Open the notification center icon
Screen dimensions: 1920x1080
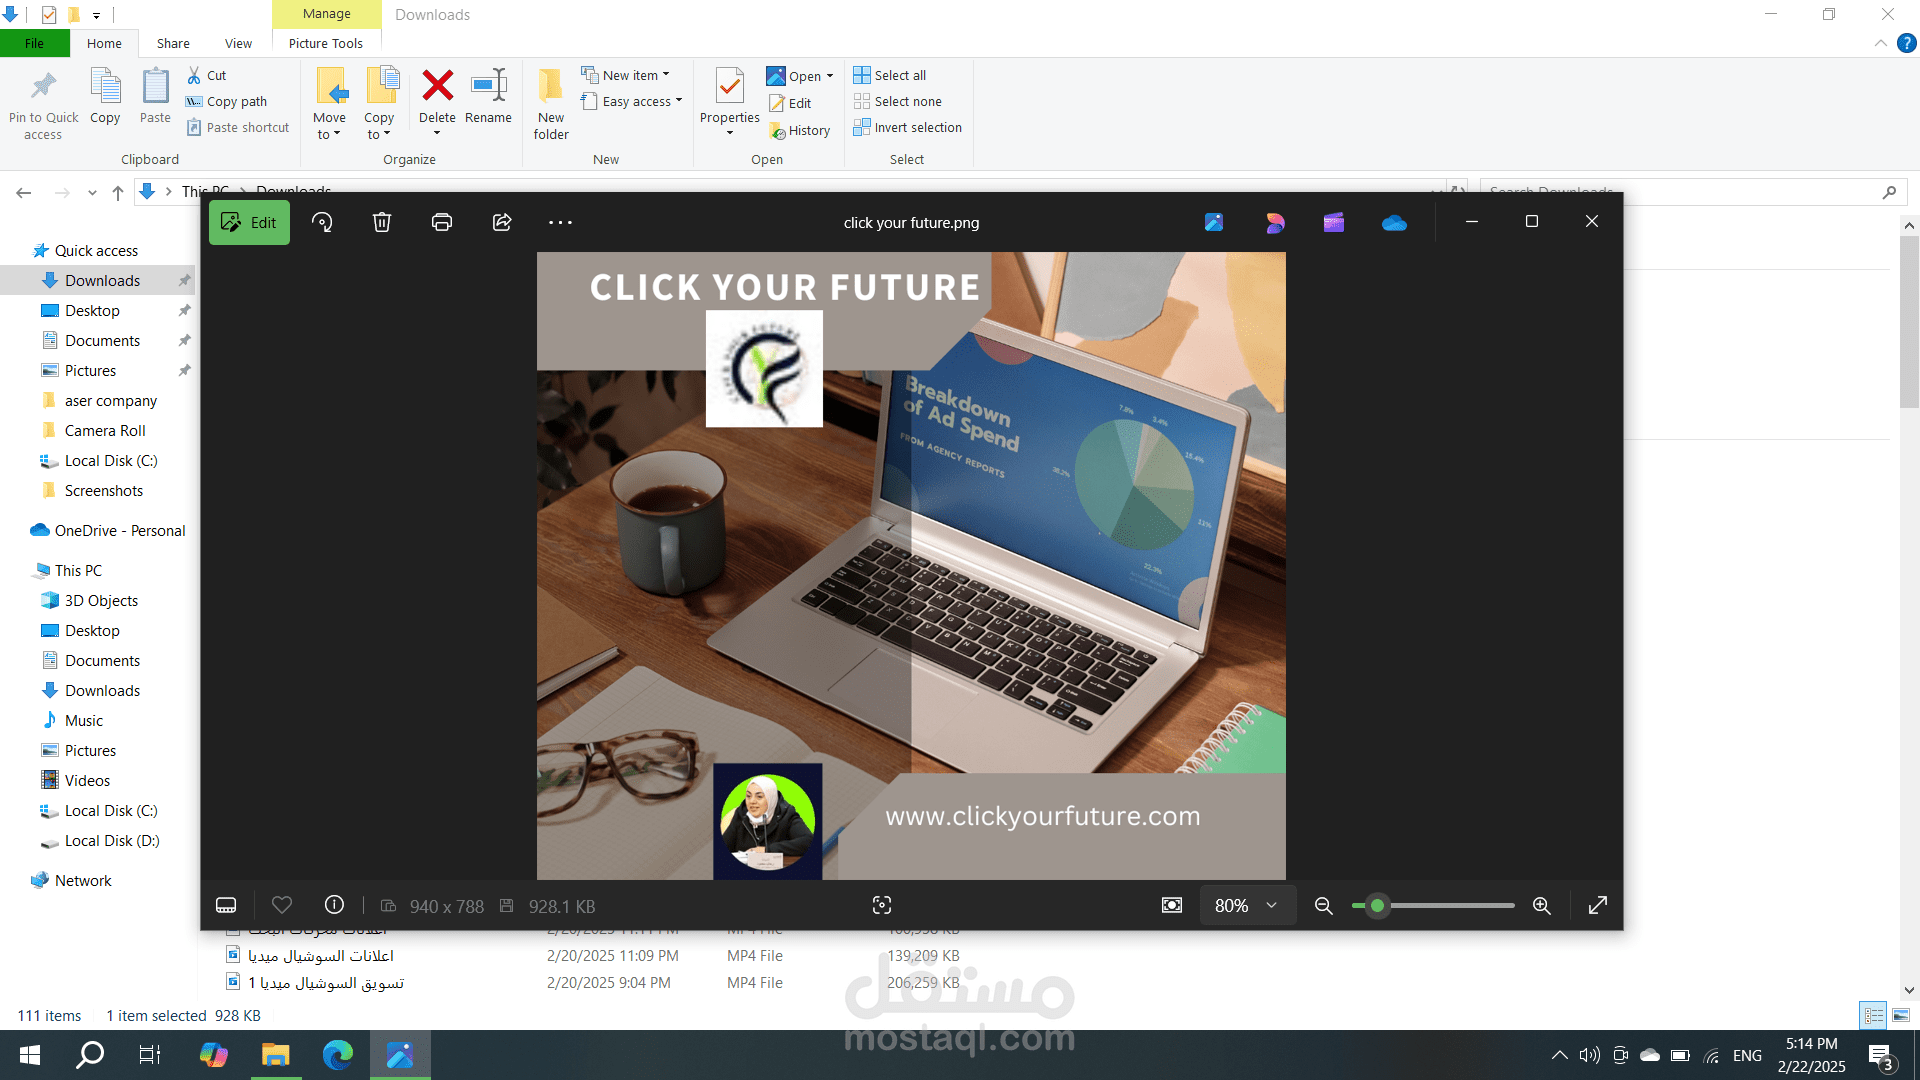click(x=1880, y=1055)
